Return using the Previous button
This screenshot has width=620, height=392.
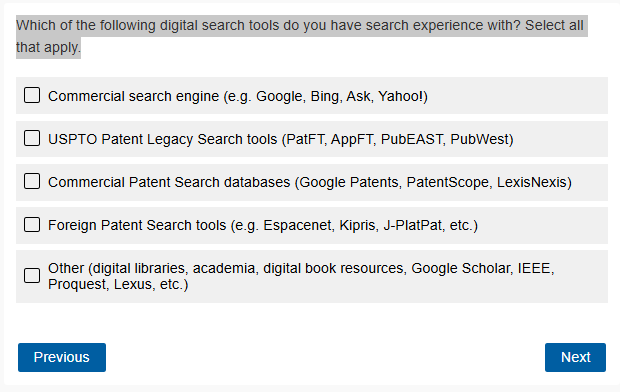pyautogui.click(x=62, y=357)
